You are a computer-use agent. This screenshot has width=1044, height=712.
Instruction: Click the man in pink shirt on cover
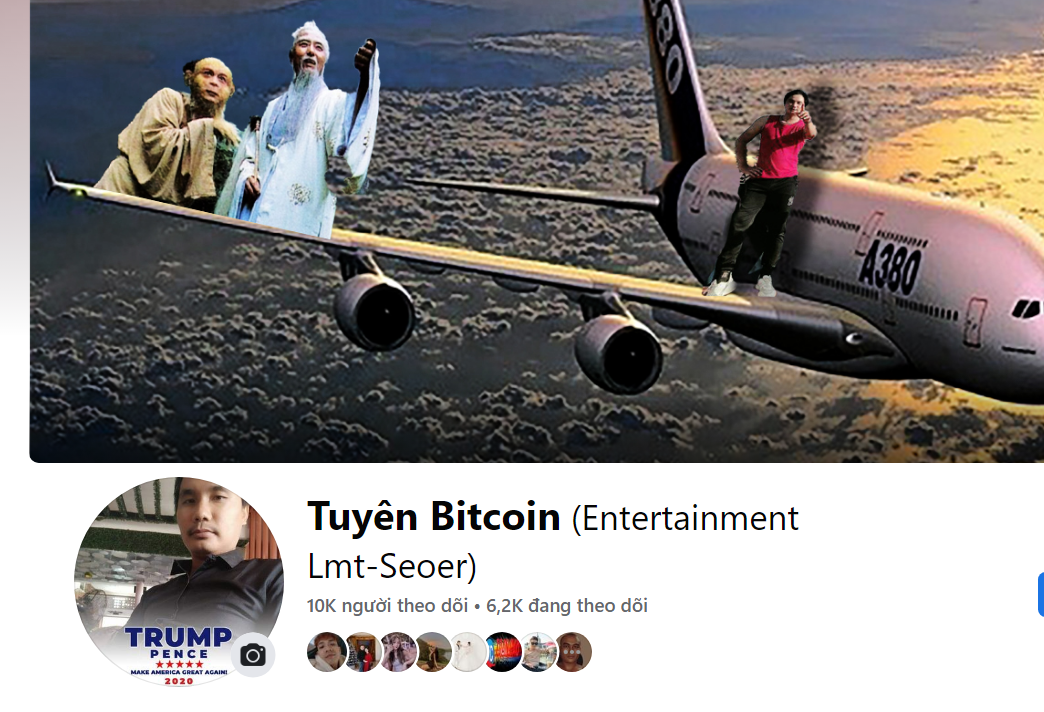(x=760, y=192)
